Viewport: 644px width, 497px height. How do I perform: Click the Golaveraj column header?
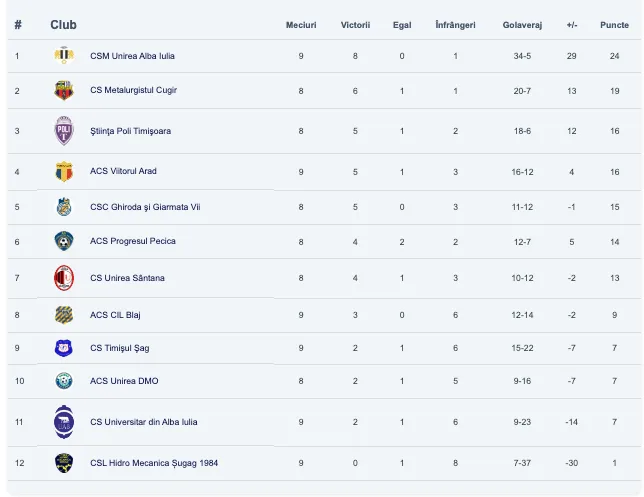pyautogui.click(x=522, y=25)
